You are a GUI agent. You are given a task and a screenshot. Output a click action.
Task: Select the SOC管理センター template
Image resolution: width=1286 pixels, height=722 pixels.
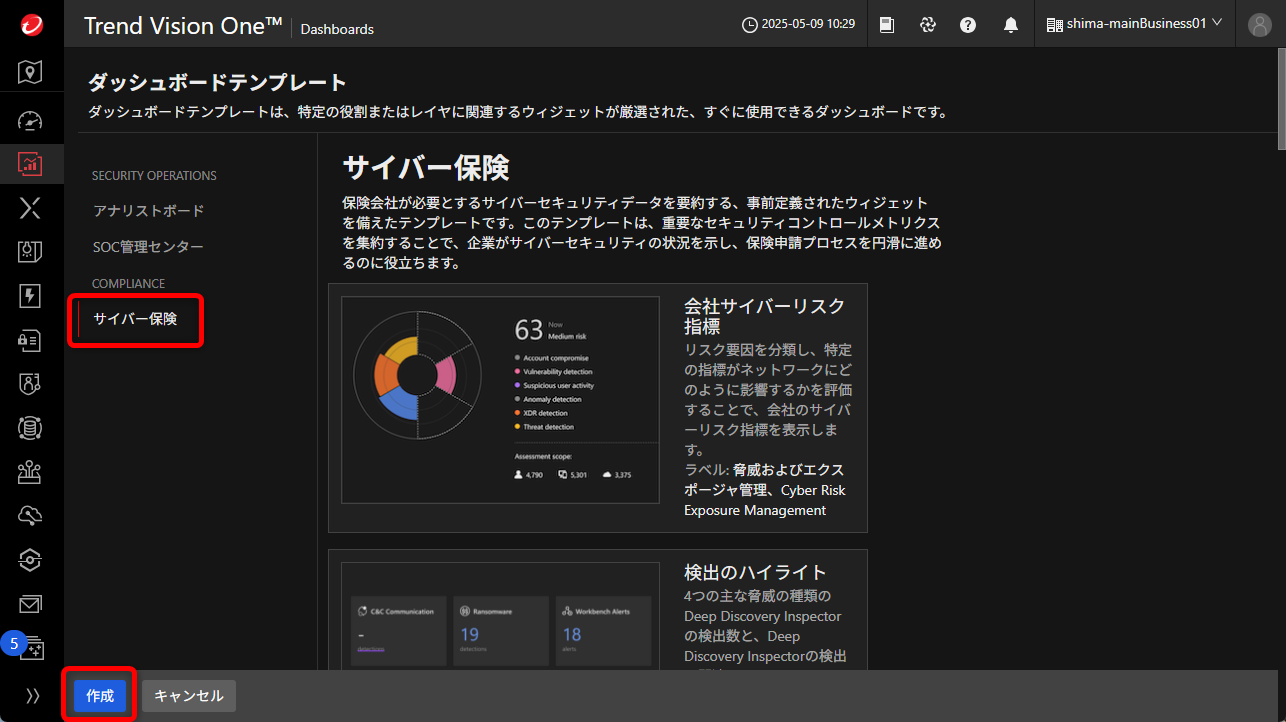click(148, 247)
